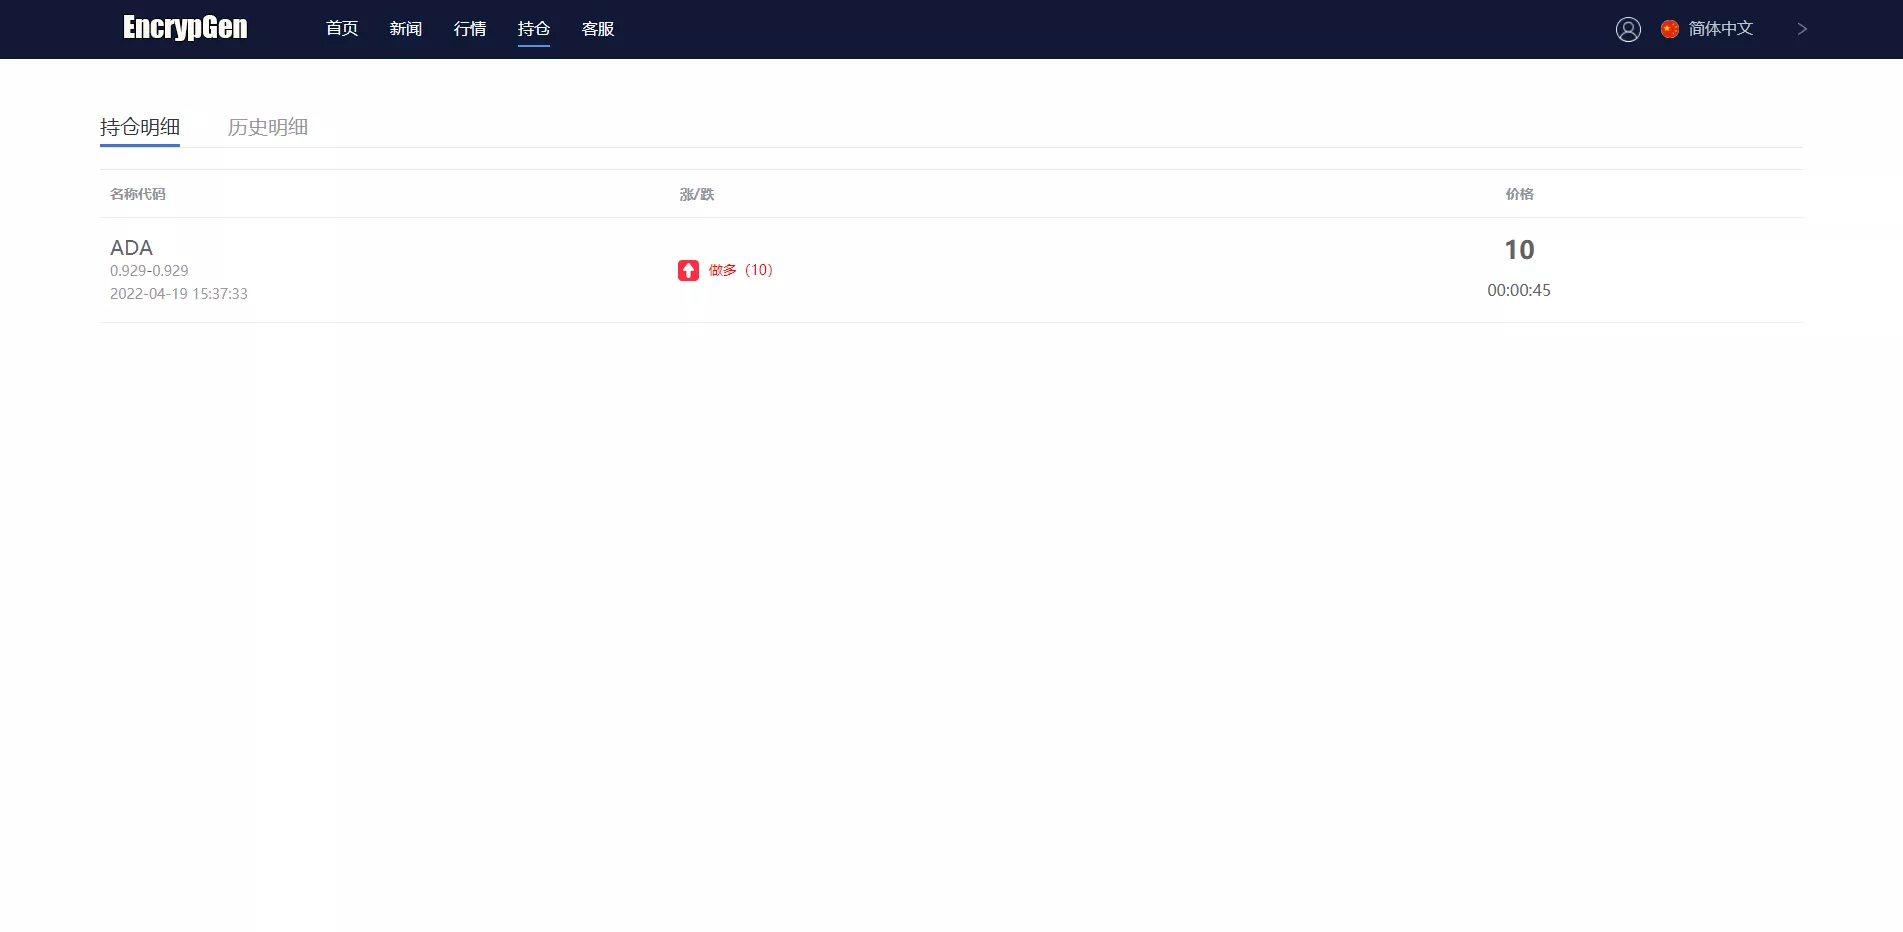Click the 名称代码 column header
This screenshot has width=1903, height=932.
click(138, 194)
